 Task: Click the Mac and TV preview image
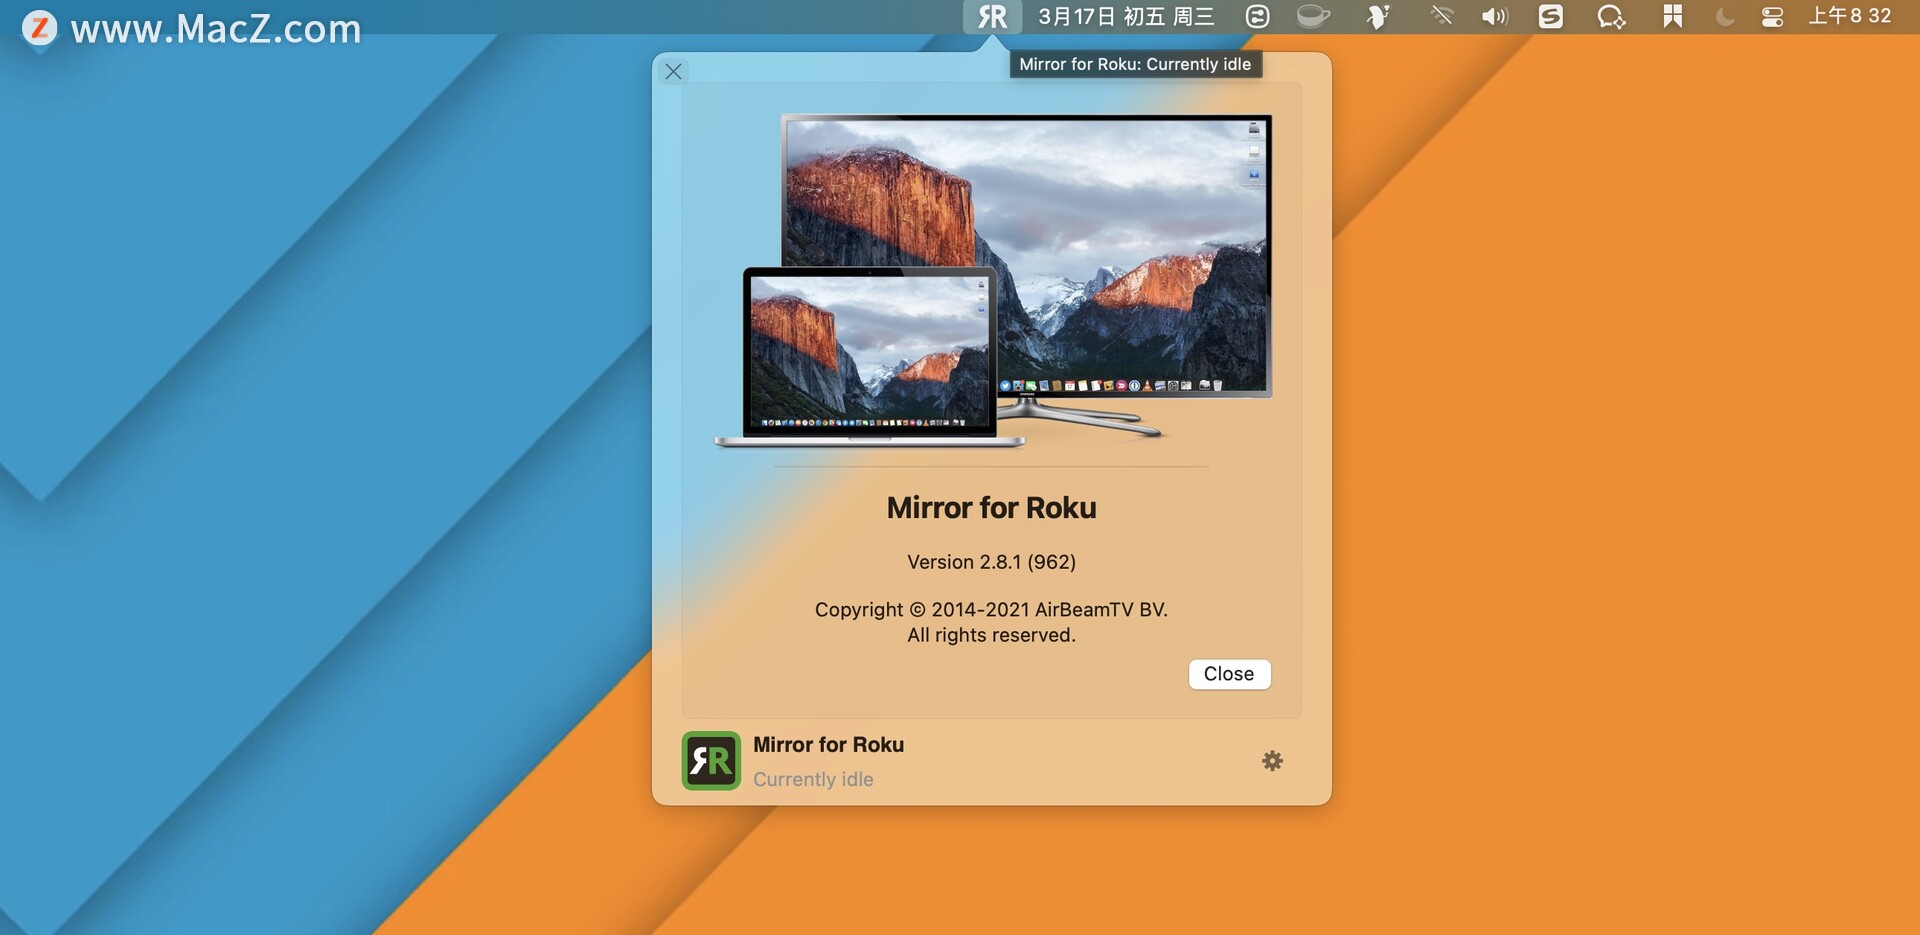992,281
